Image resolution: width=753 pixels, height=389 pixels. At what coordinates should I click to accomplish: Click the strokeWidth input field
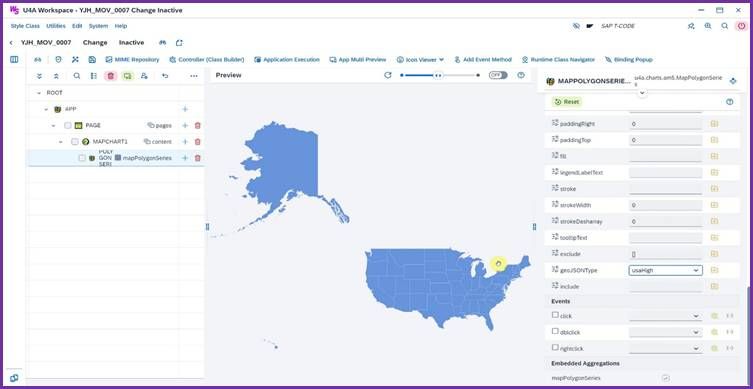666,205
